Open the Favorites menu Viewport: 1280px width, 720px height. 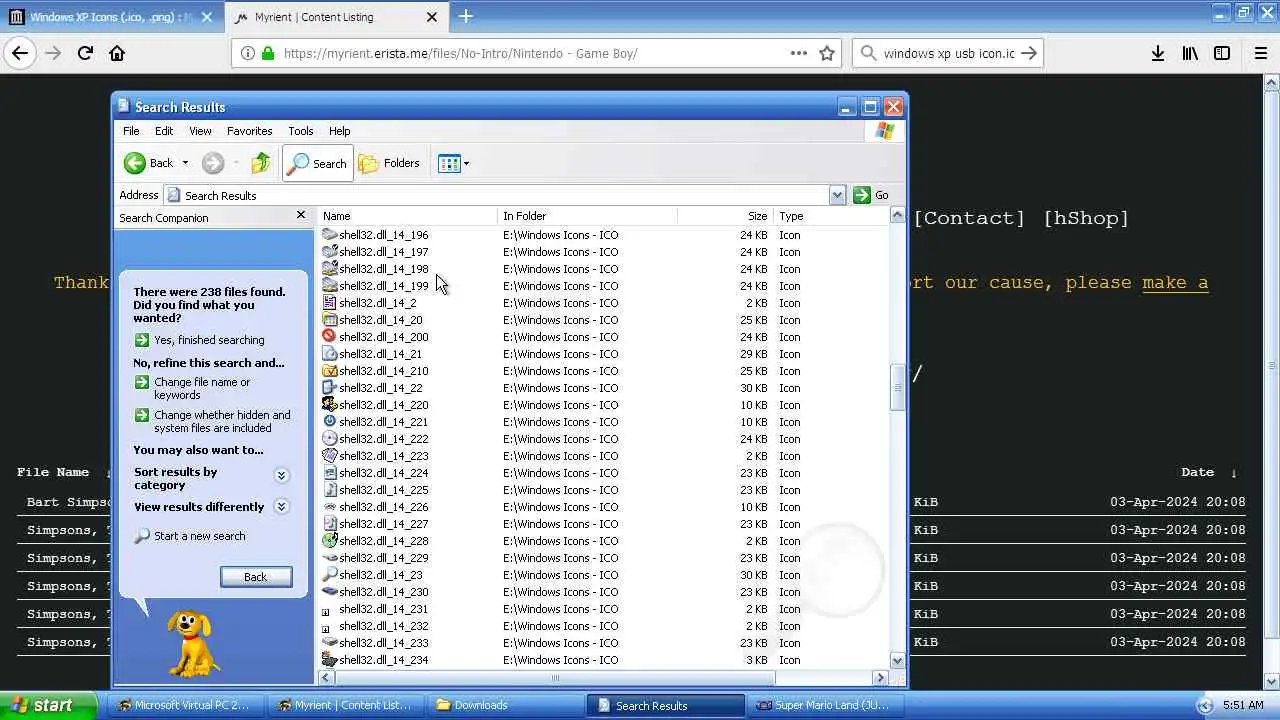(249, 131)
